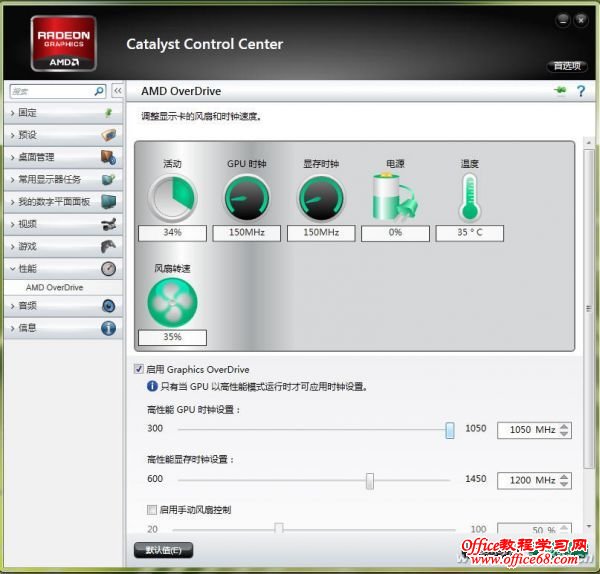600x574 pixels.
Task: Click the 电源 battery icon
Action: [395, 197]
